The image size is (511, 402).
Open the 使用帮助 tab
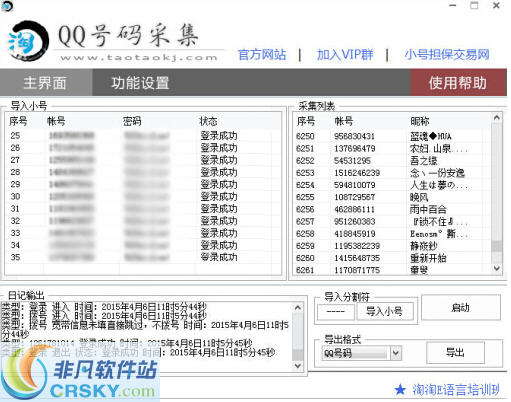pyautogui.click(x=458, y=83)
